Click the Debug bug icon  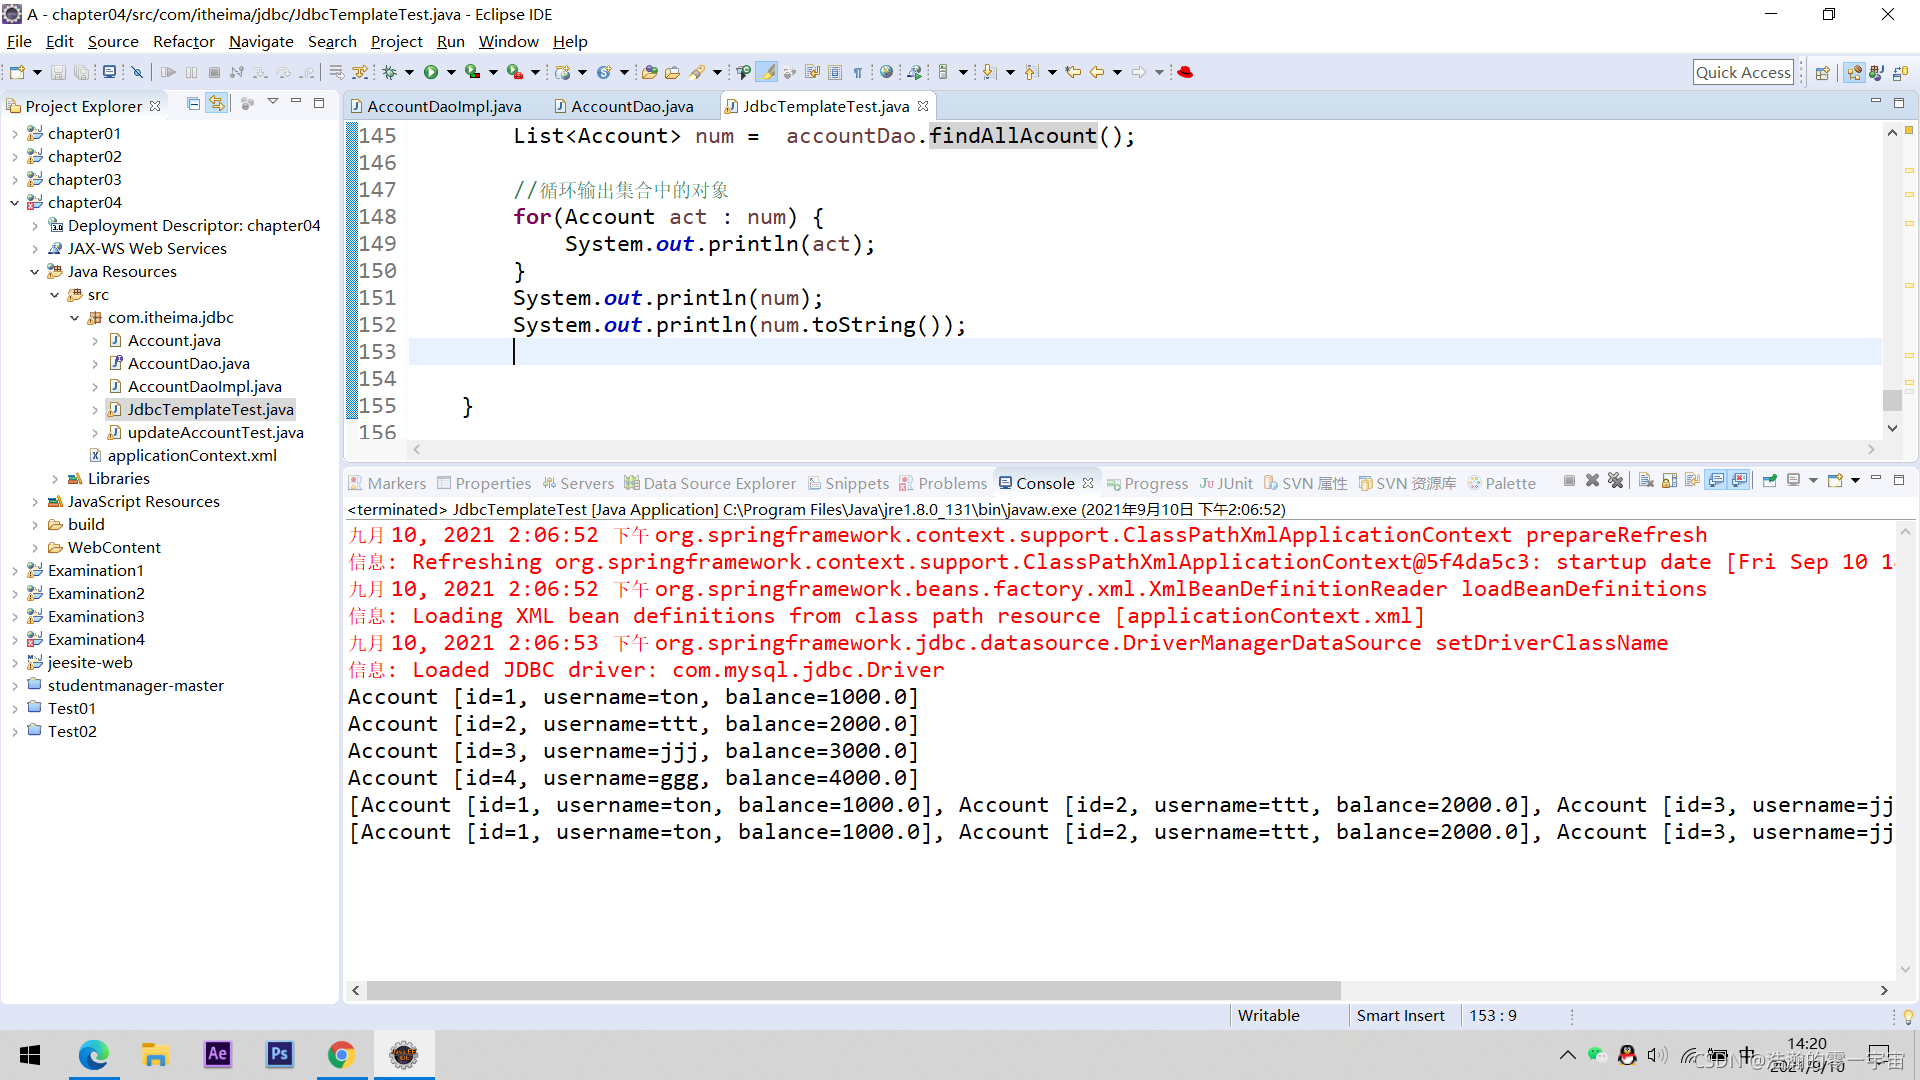coord(390,72)
